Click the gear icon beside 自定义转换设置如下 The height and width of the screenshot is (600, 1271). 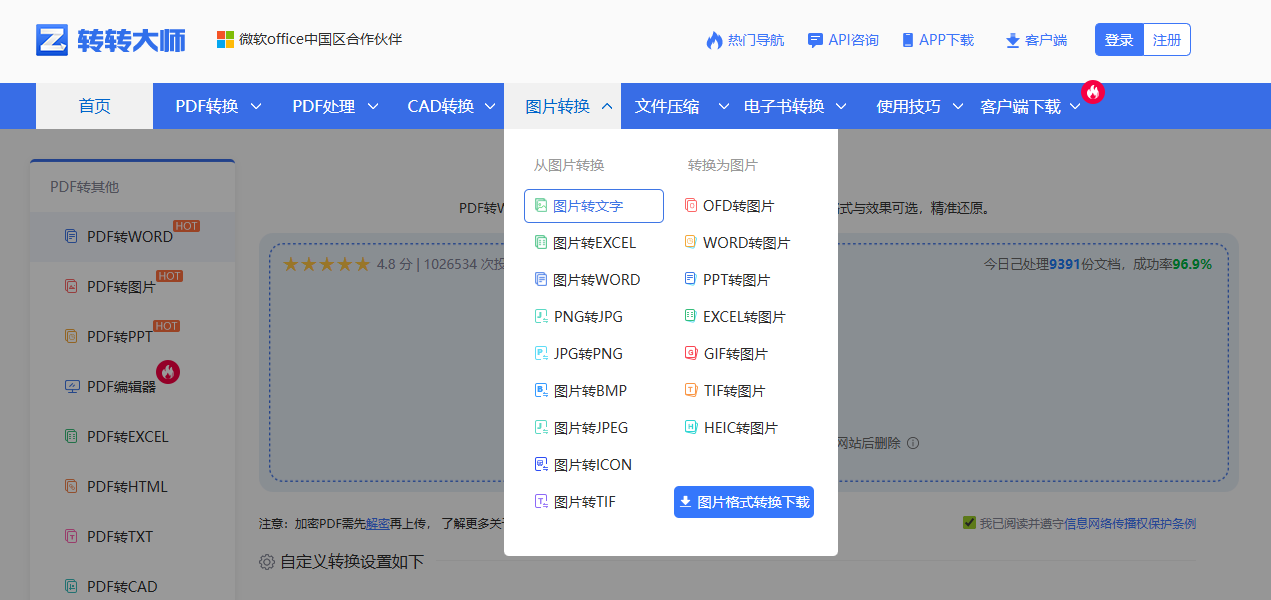[x=267, y=562]
